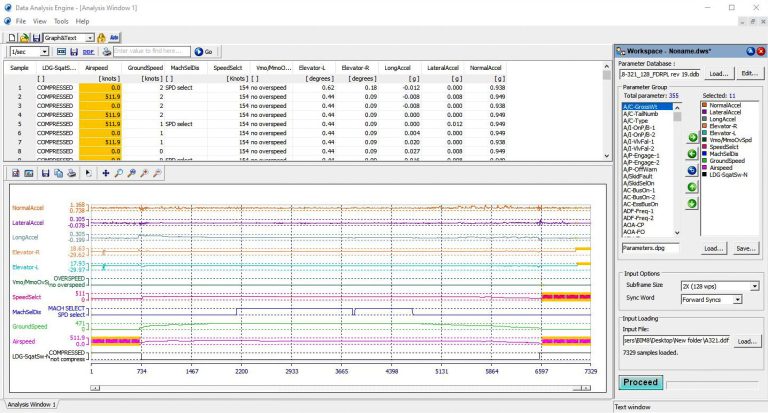Open the Tools menu
Viewport: 768px width, 413px height.
pos(61,22)
